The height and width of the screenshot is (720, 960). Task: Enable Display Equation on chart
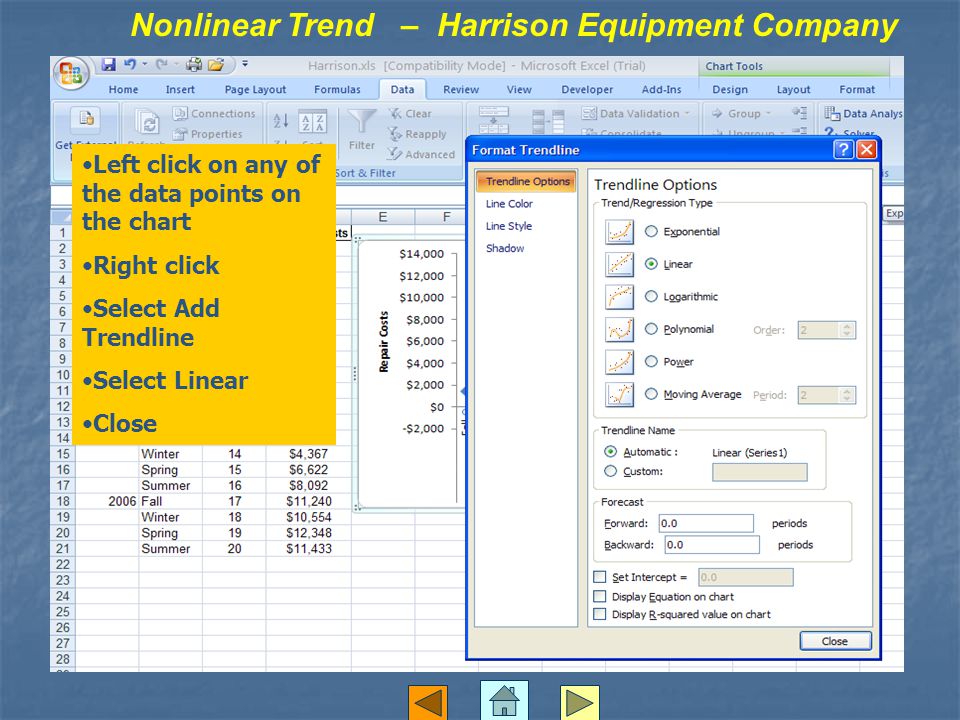pos(600,596)
